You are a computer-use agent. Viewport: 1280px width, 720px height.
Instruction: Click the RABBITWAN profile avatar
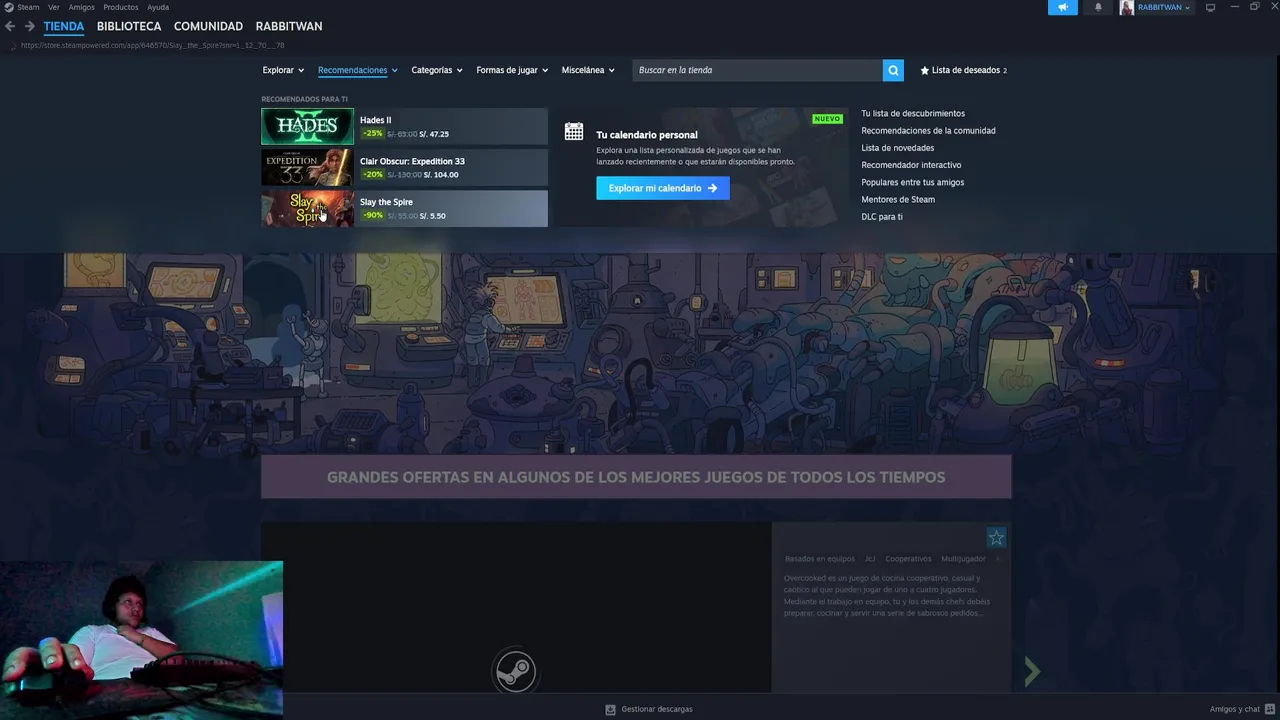pyautogui.click(x=1127, y=7)
